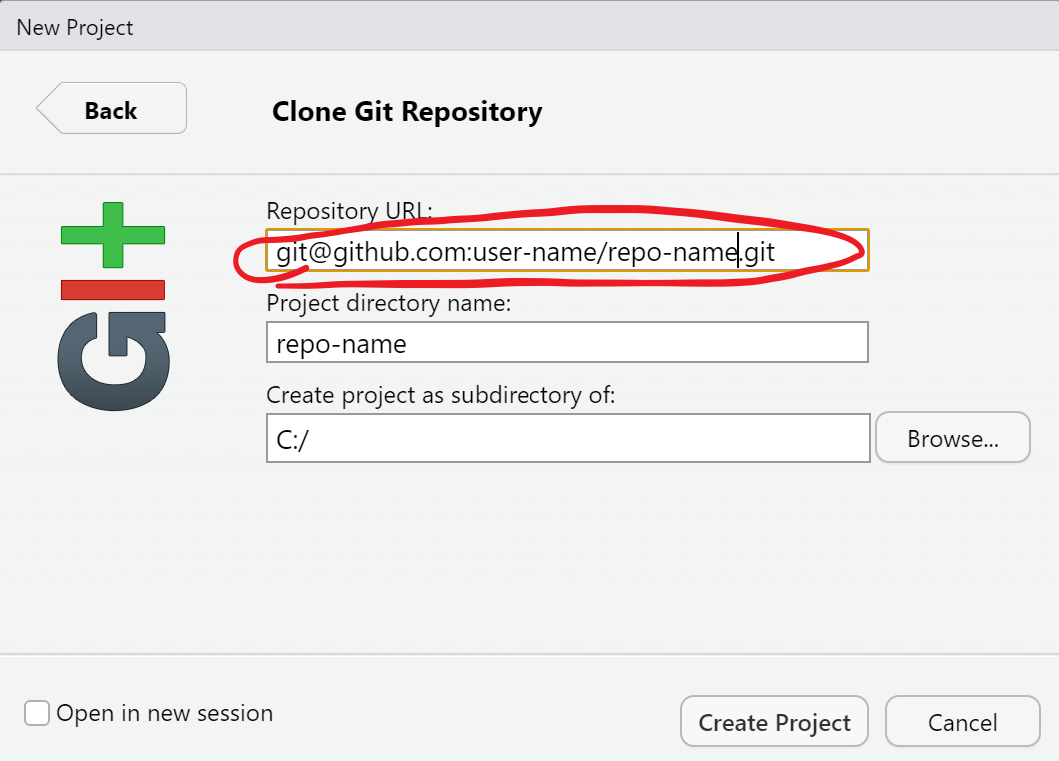Click the 'Open in new session' label text
Viewport: 1059px width, 761px height.
click(165, 713)
